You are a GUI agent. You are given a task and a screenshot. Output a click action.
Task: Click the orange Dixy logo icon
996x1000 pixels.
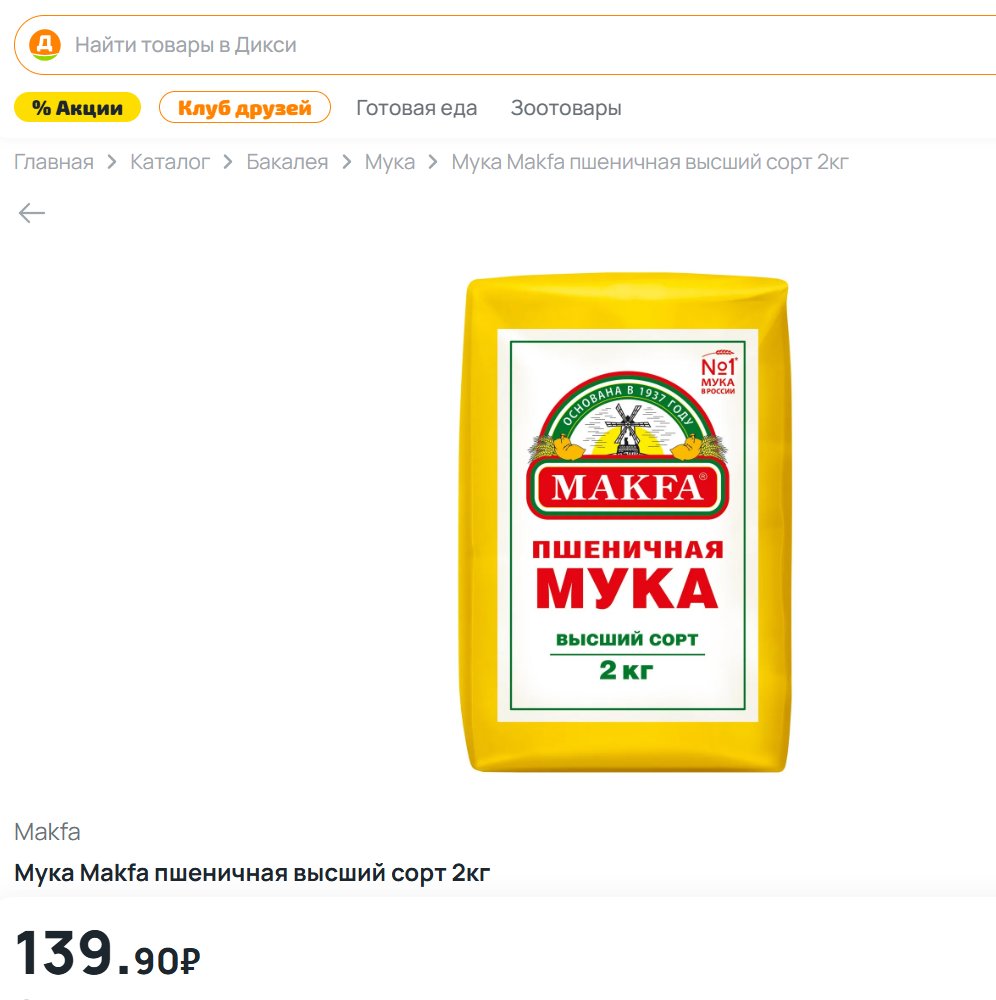45,45
